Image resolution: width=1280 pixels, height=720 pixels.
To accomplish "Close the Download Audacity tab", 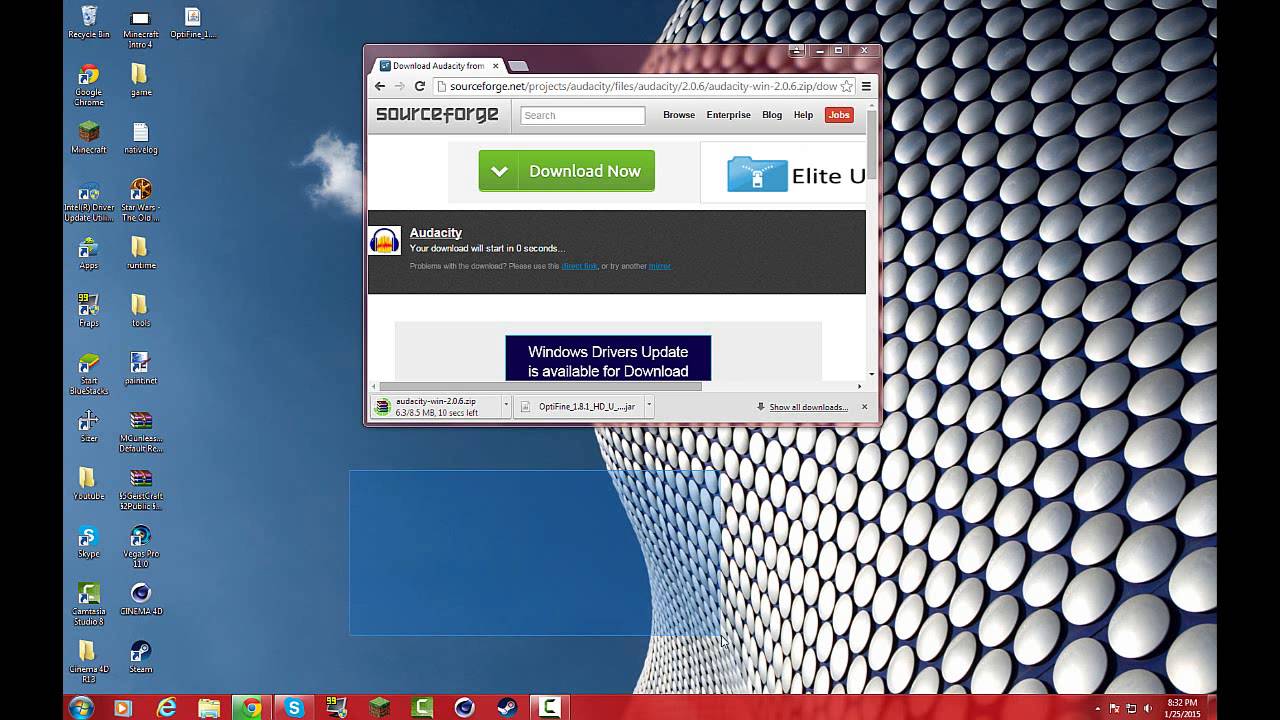I will point(495,66).
